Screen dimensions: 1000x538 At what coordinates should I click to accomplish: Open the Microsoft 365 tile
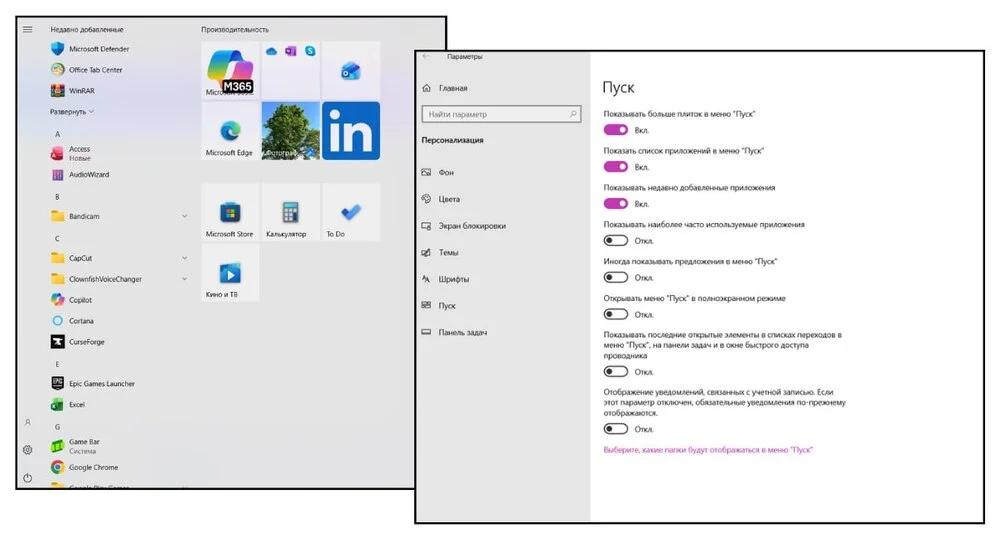pos(230,70)
